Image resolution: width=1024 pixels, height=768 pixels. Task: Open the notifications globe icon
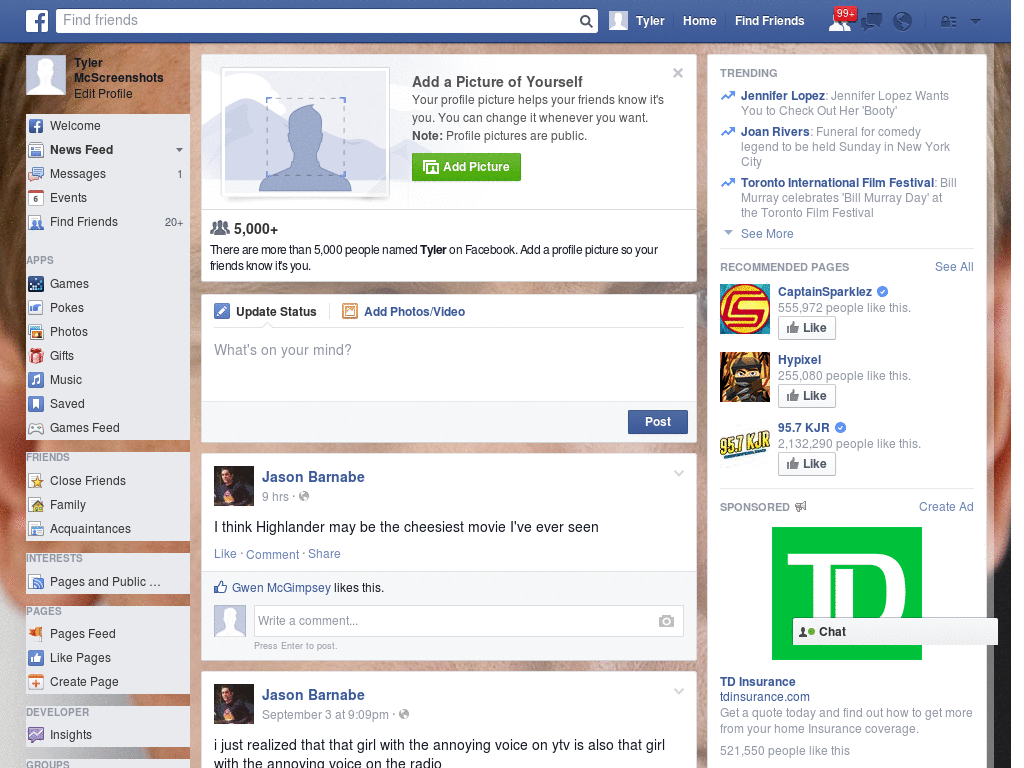902,22
